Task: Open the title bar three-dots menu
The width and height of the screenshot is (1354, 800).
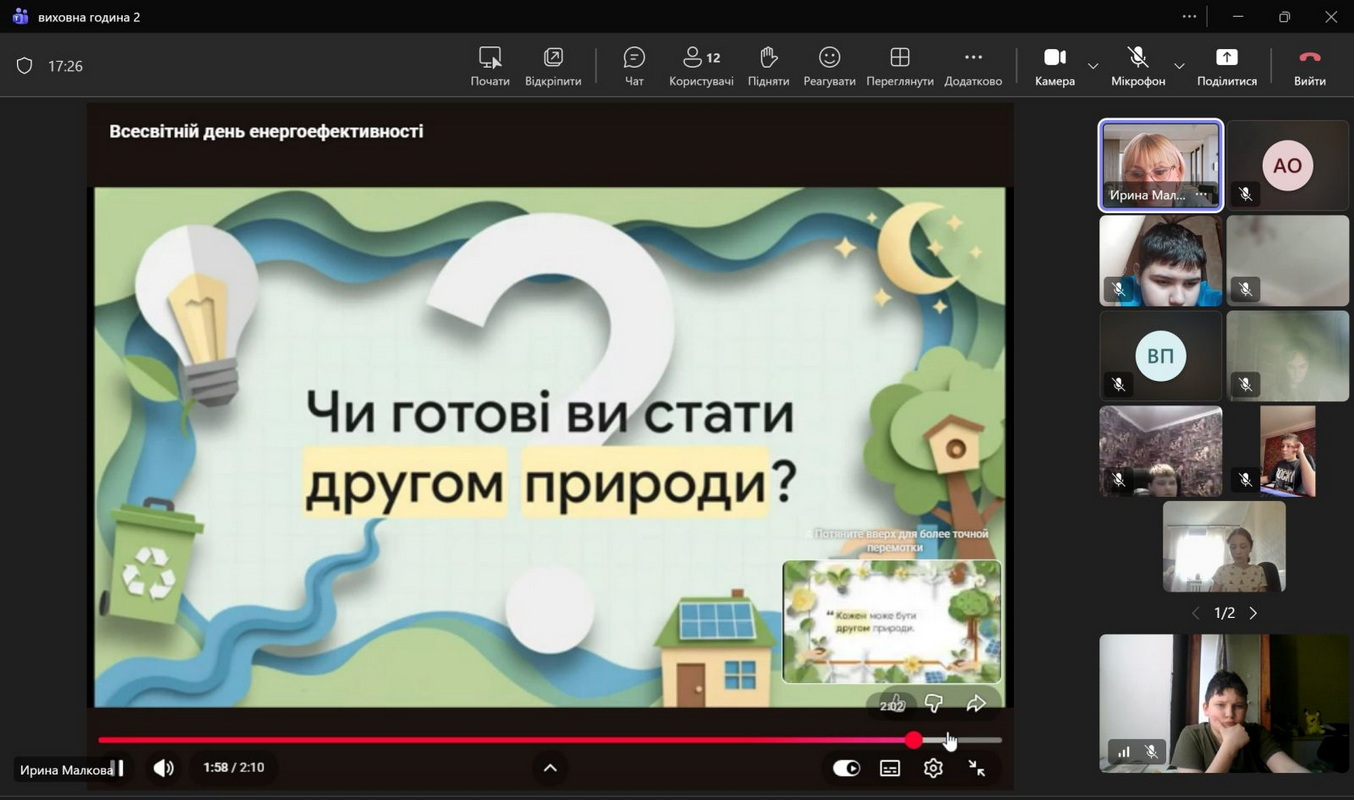Action: [x=1188, y=16]
